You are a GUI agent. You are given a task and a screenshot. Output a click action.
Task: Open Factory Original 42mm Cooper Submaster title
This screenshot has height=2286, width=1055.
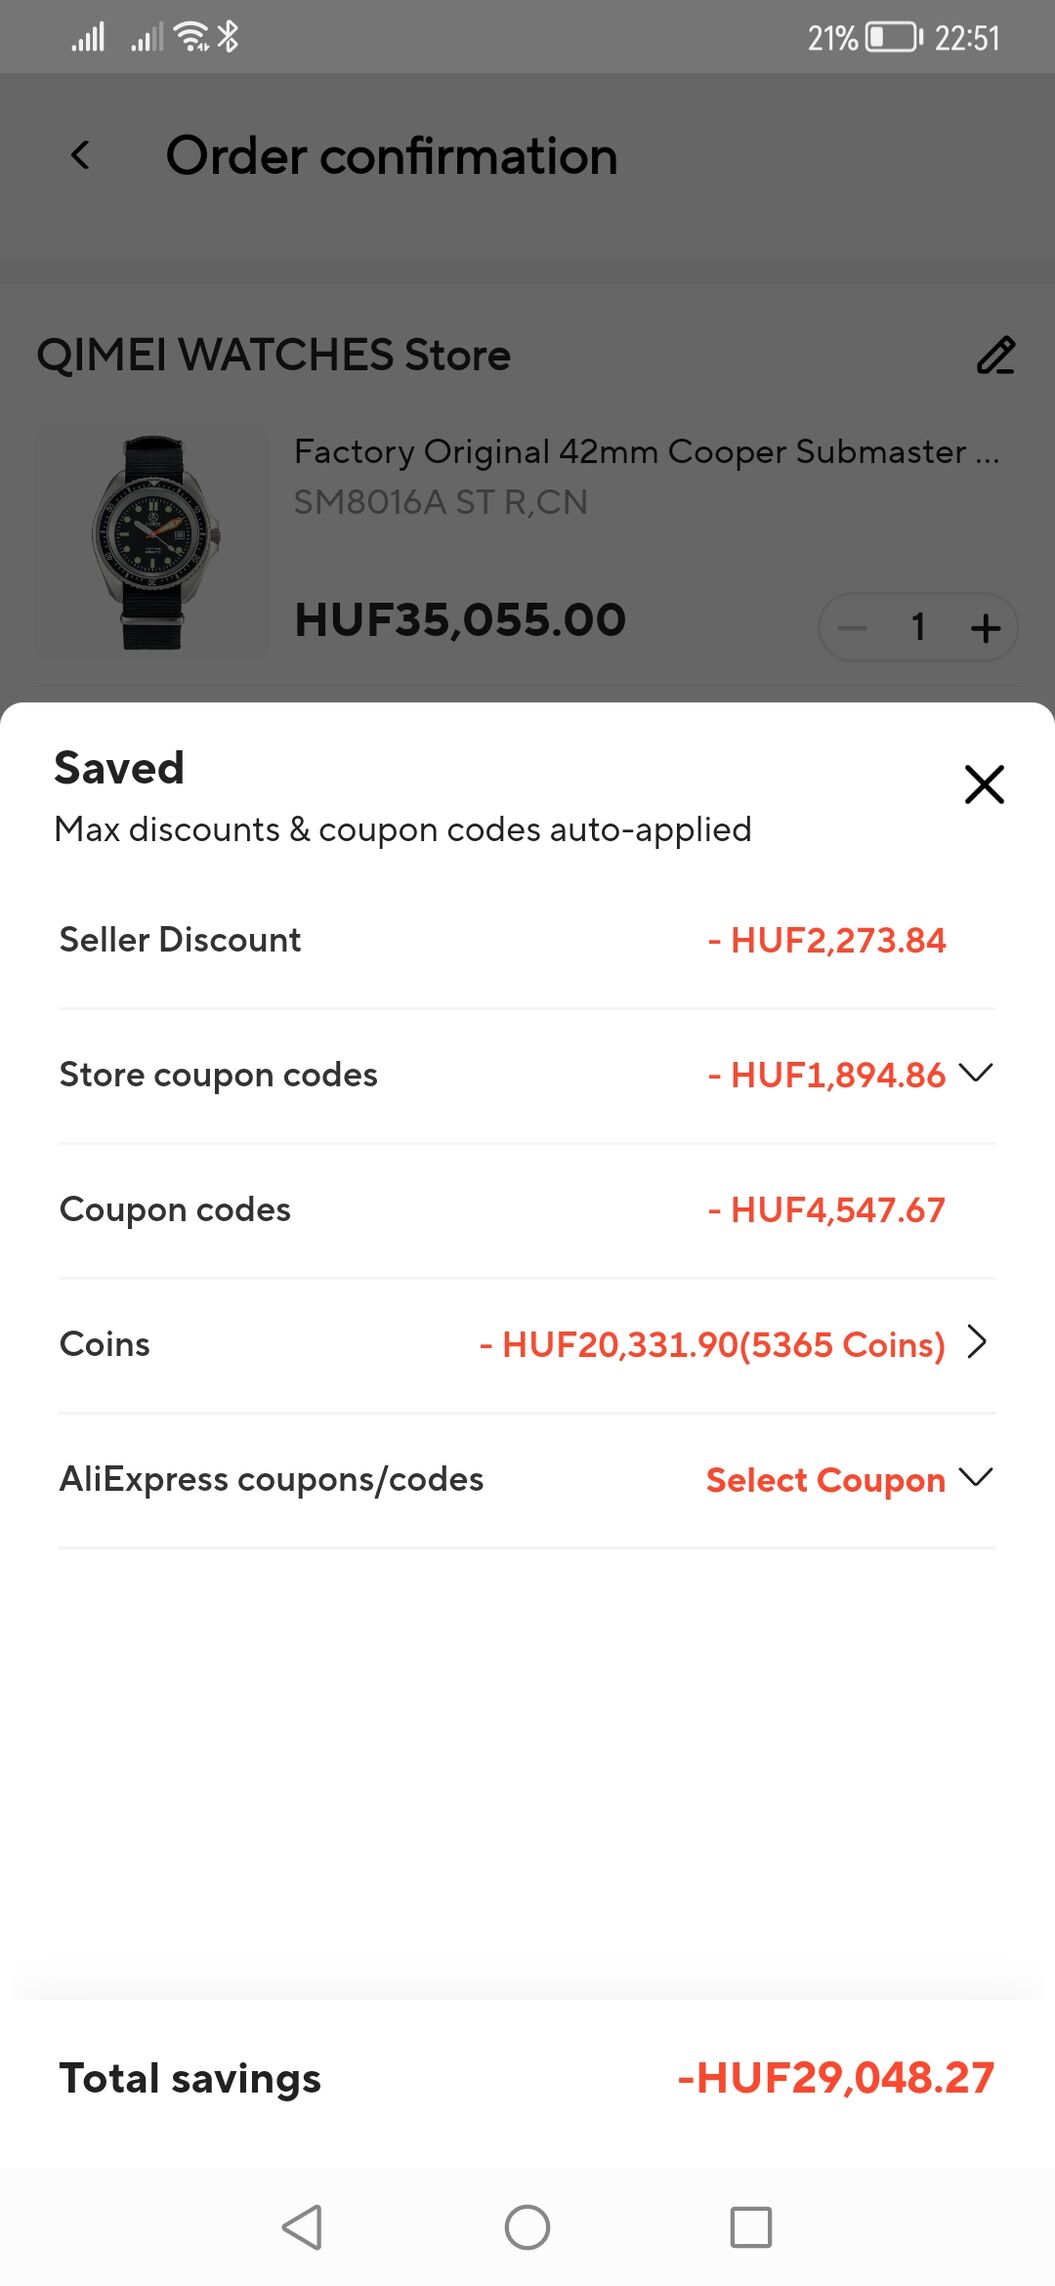click(x=646, y=452)
